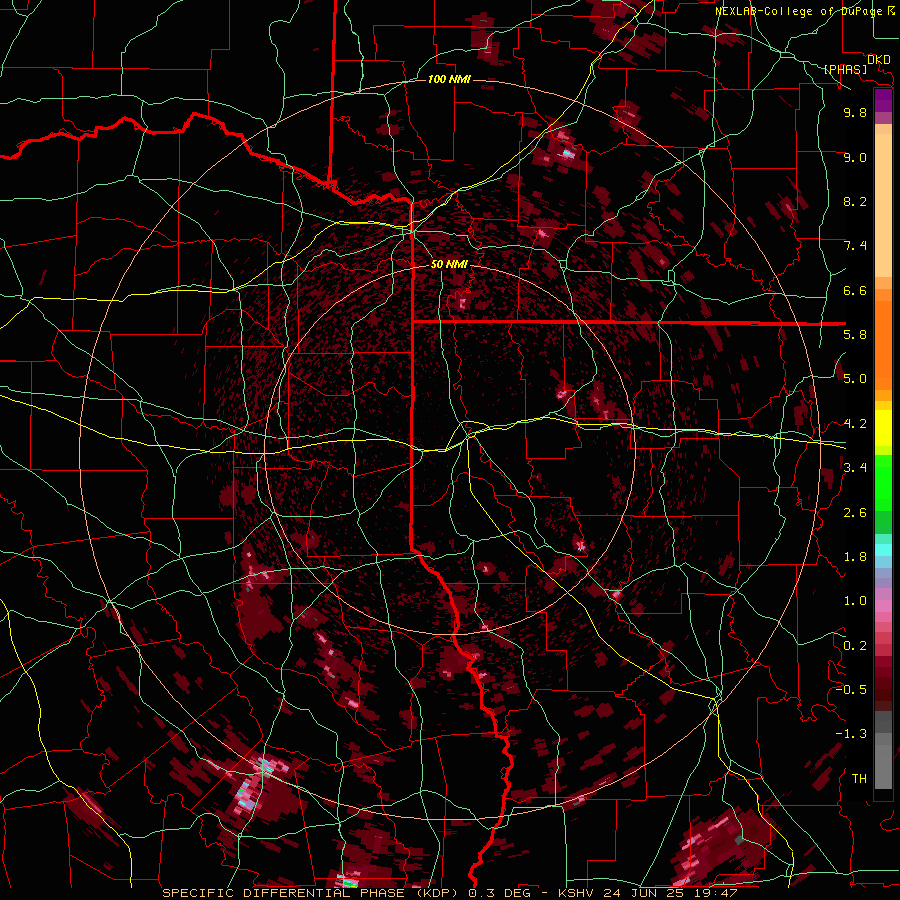Click the 9.0 scale value
Screen dimensions: 900x900
855,157
